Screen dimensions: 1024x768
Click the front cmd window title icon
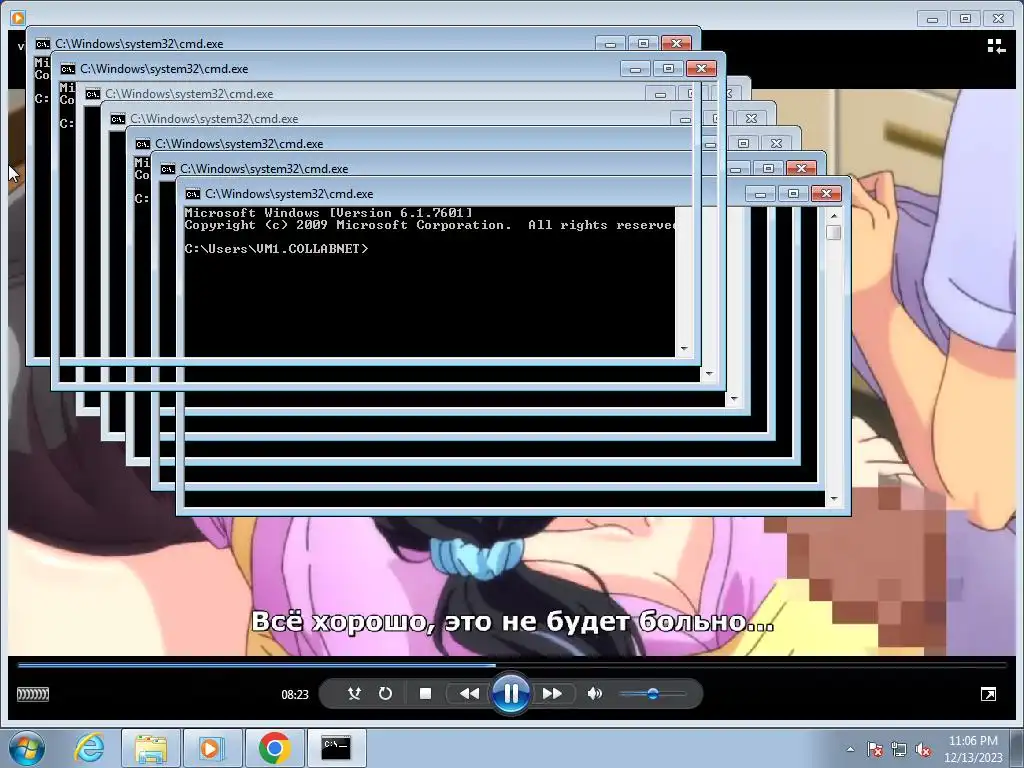193,194
